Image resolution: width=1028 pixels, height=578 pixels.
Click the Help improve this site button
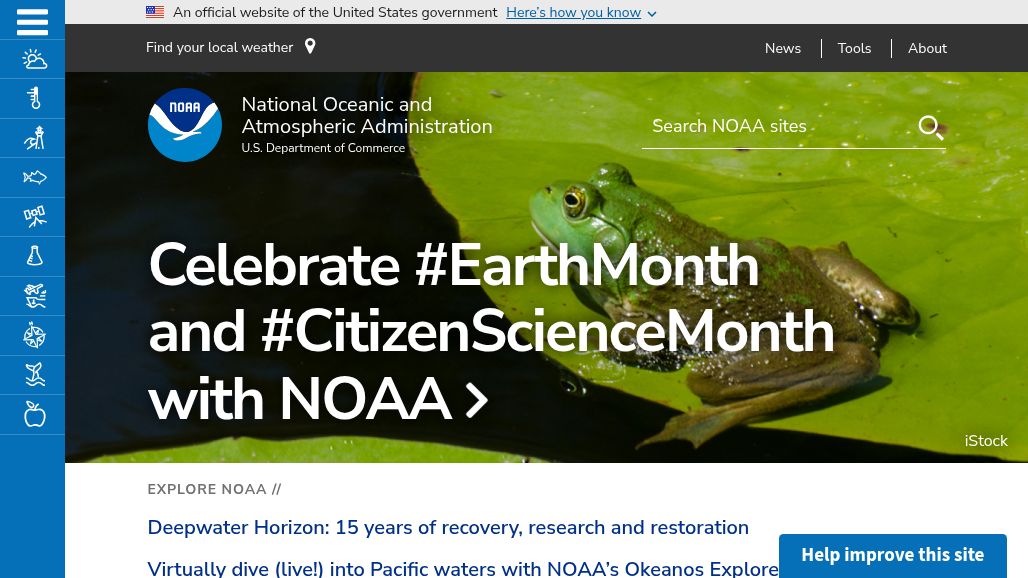coord(892,555)
